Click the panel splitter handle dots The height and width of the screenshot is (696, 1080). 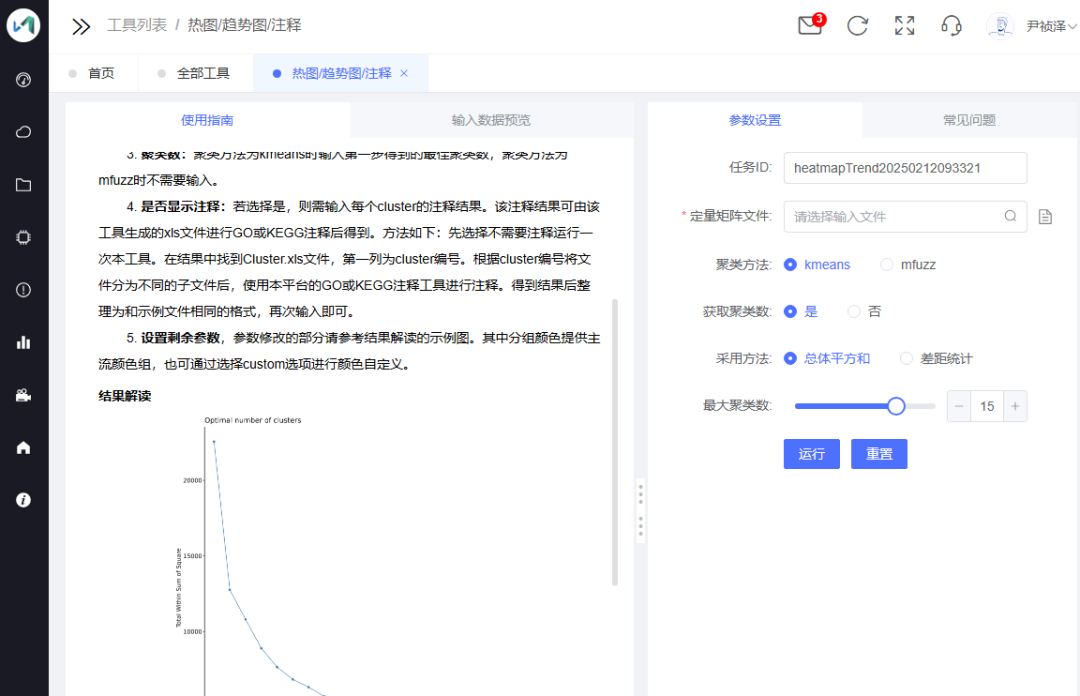(641, 511)
